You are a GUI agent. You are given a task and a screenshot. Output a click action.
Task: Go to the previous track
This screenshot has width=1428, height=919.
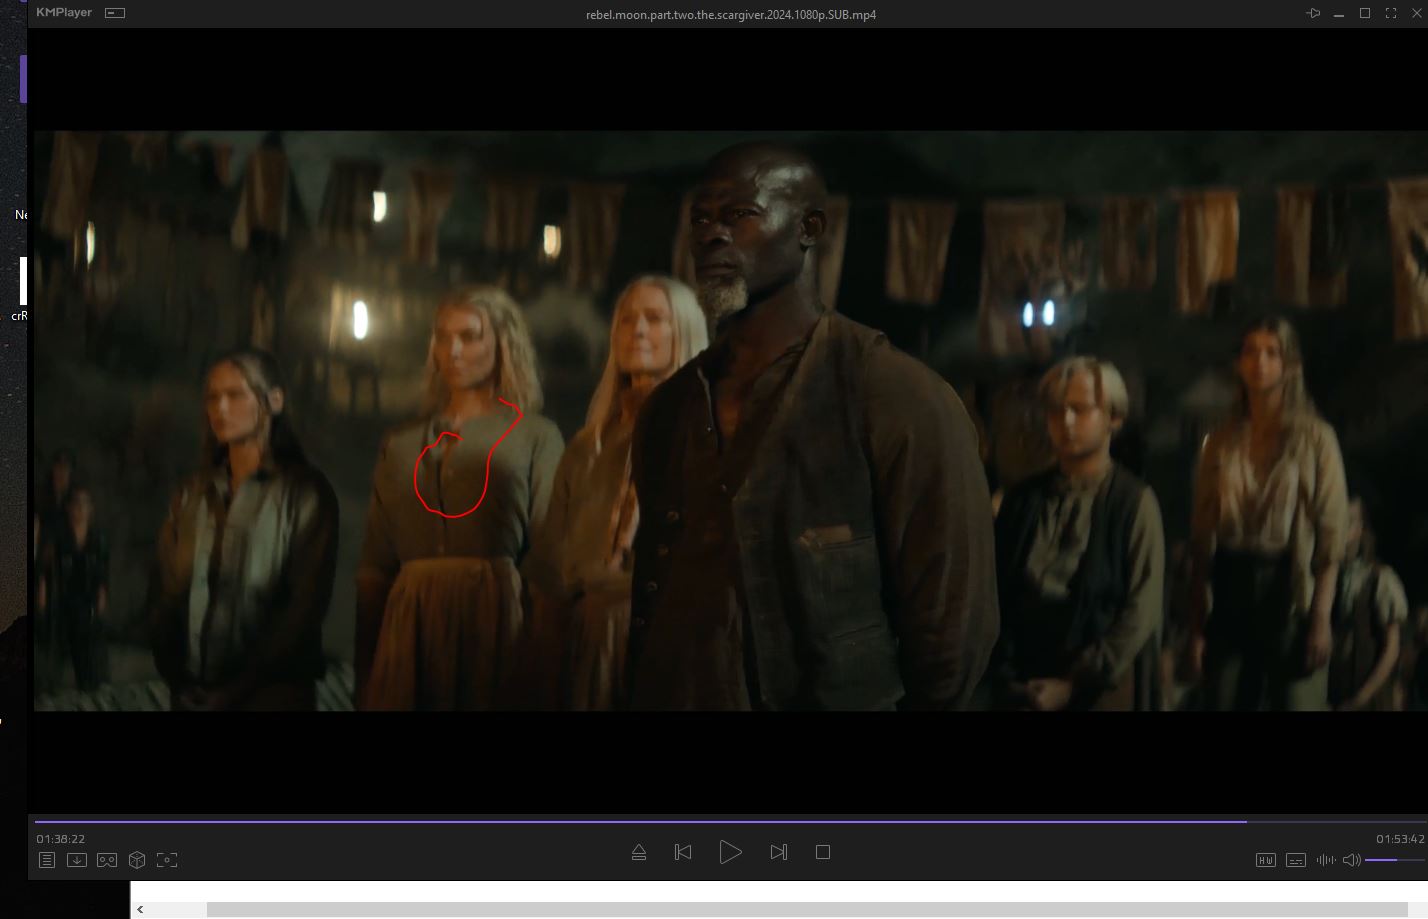[683, 852]
